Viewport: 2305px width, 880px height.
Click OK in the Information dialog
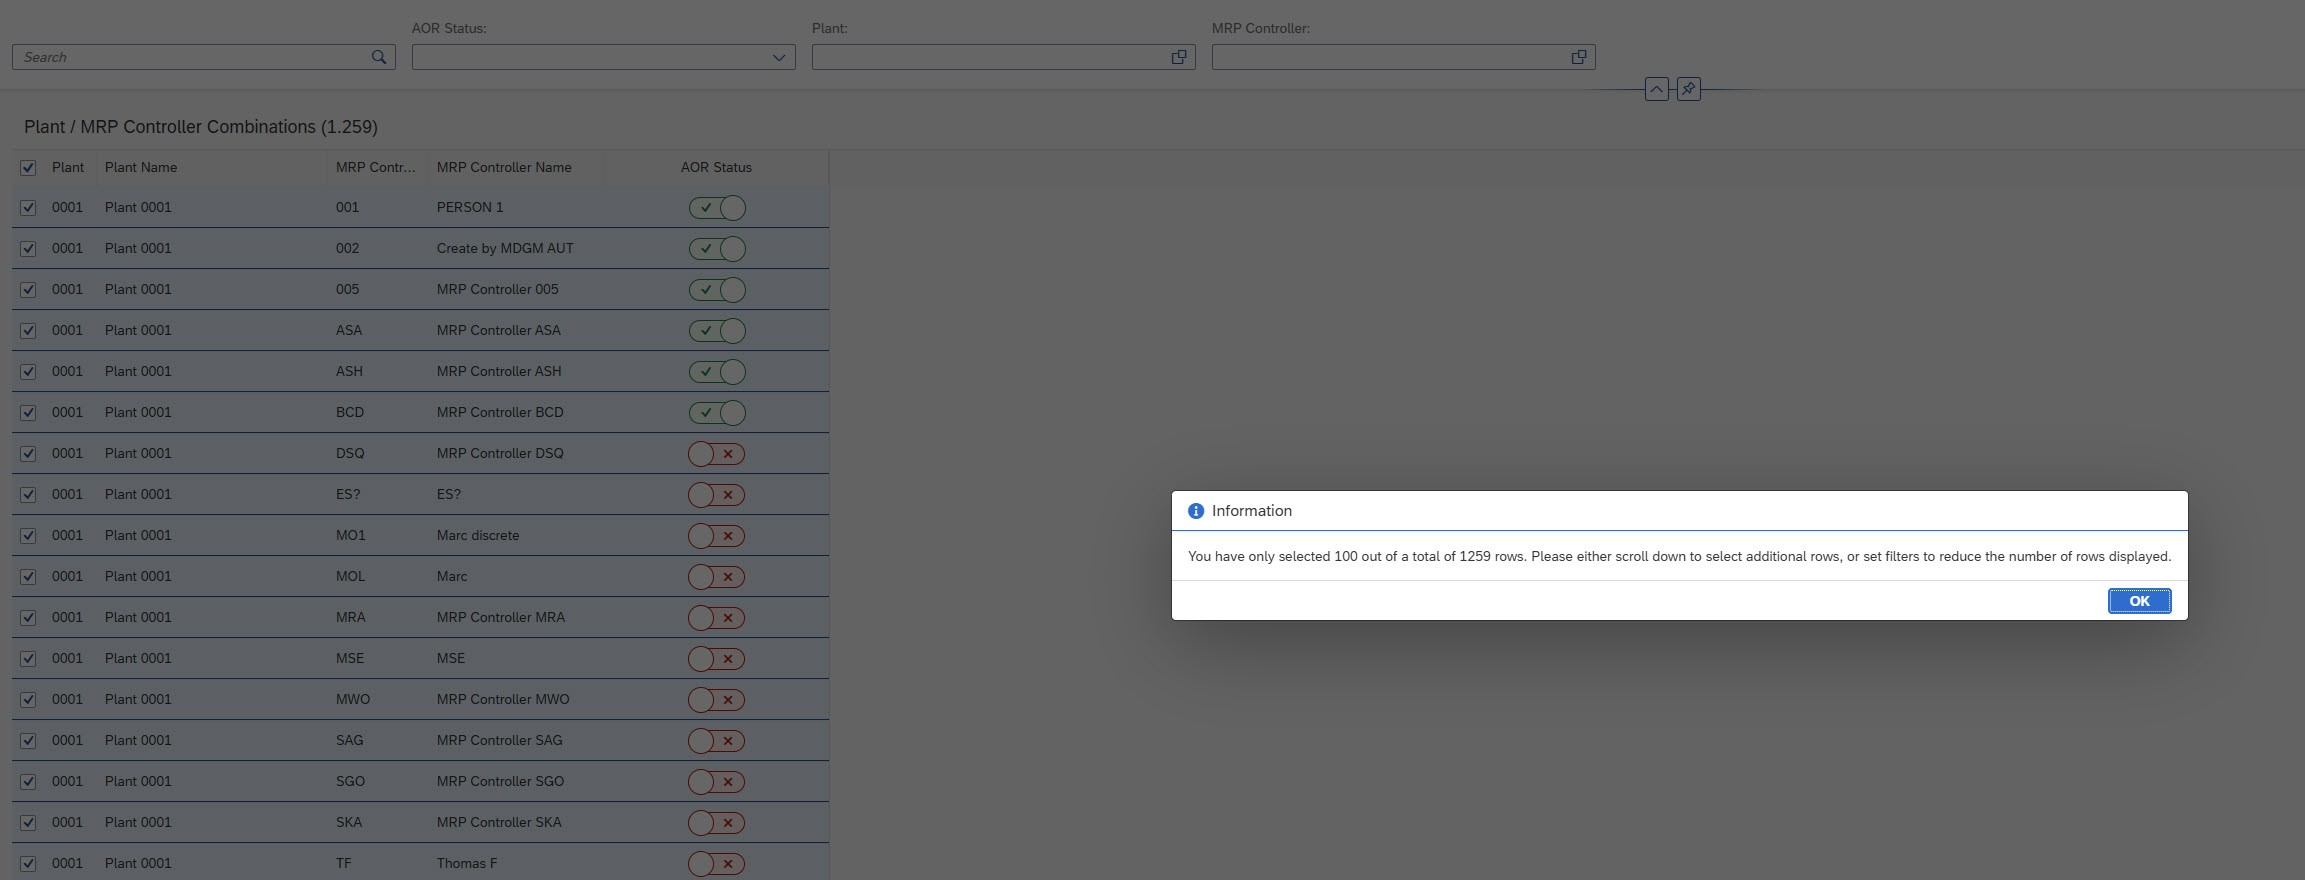2139,601
